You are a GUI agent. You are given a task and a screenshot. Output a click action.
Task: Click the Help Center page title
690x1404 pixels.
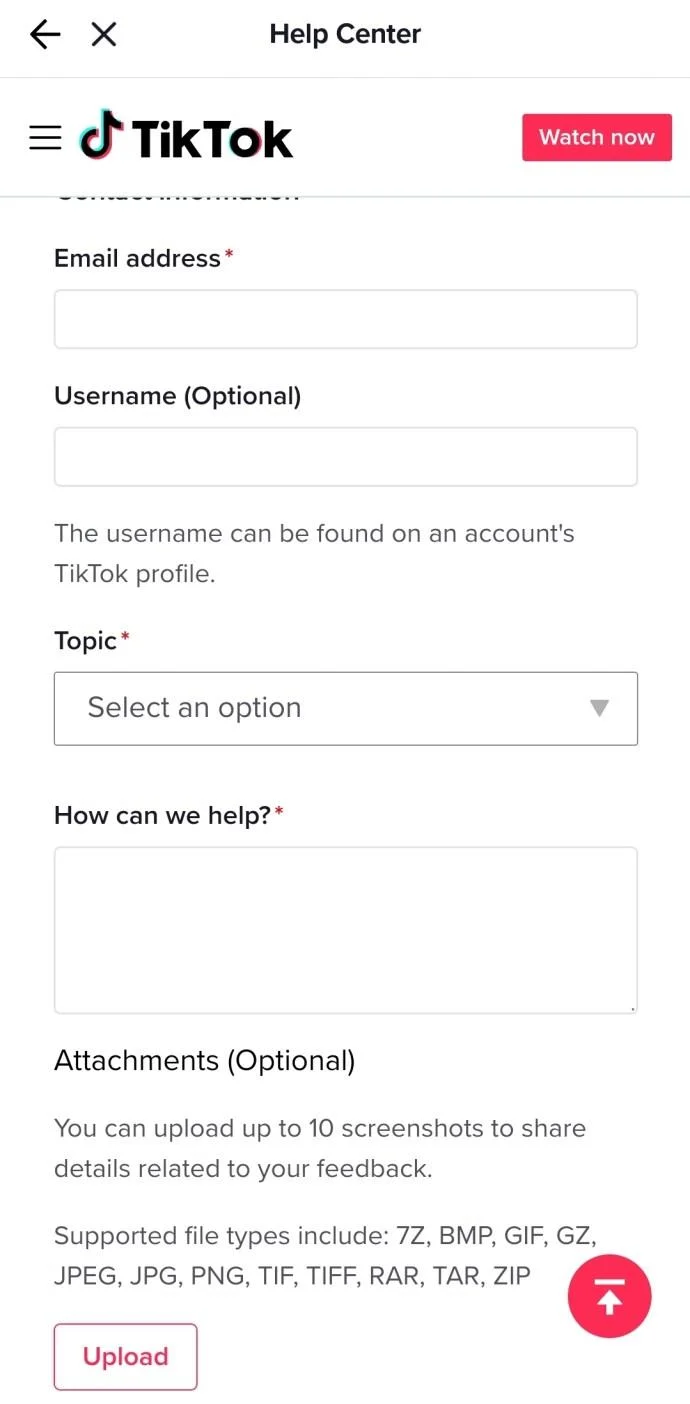click(x=345, y=34)
